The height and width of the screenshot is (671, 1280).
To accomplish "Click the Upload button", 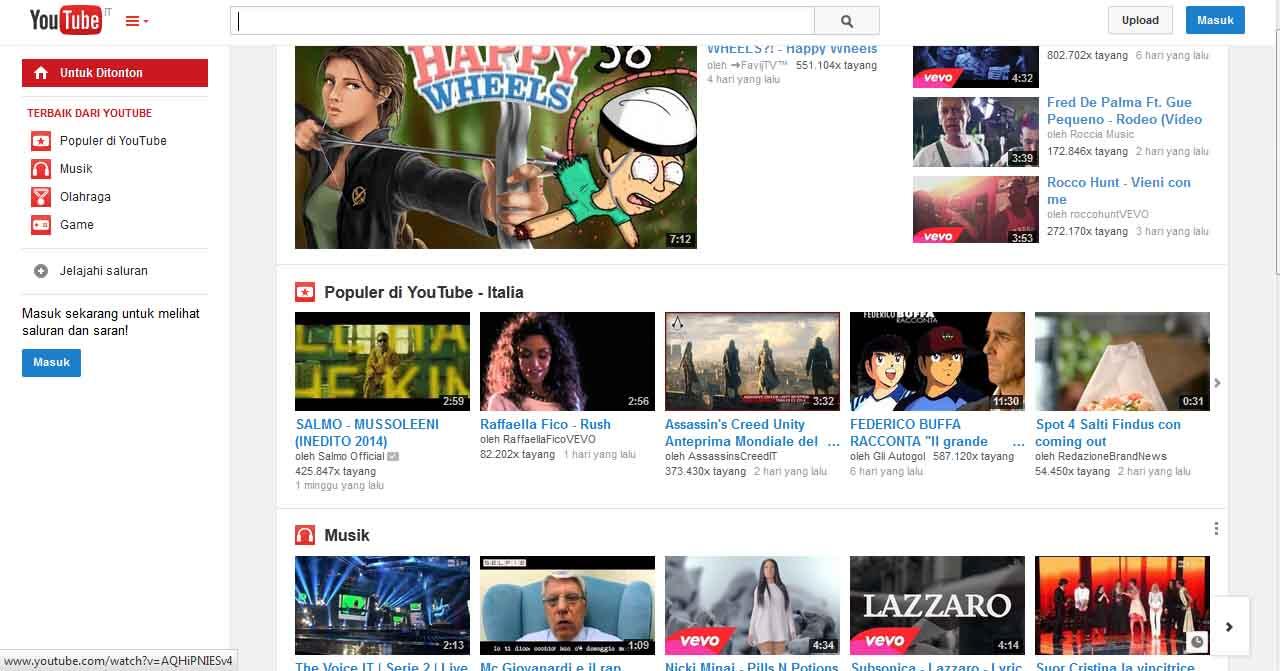I will (x=1140, y=20).
